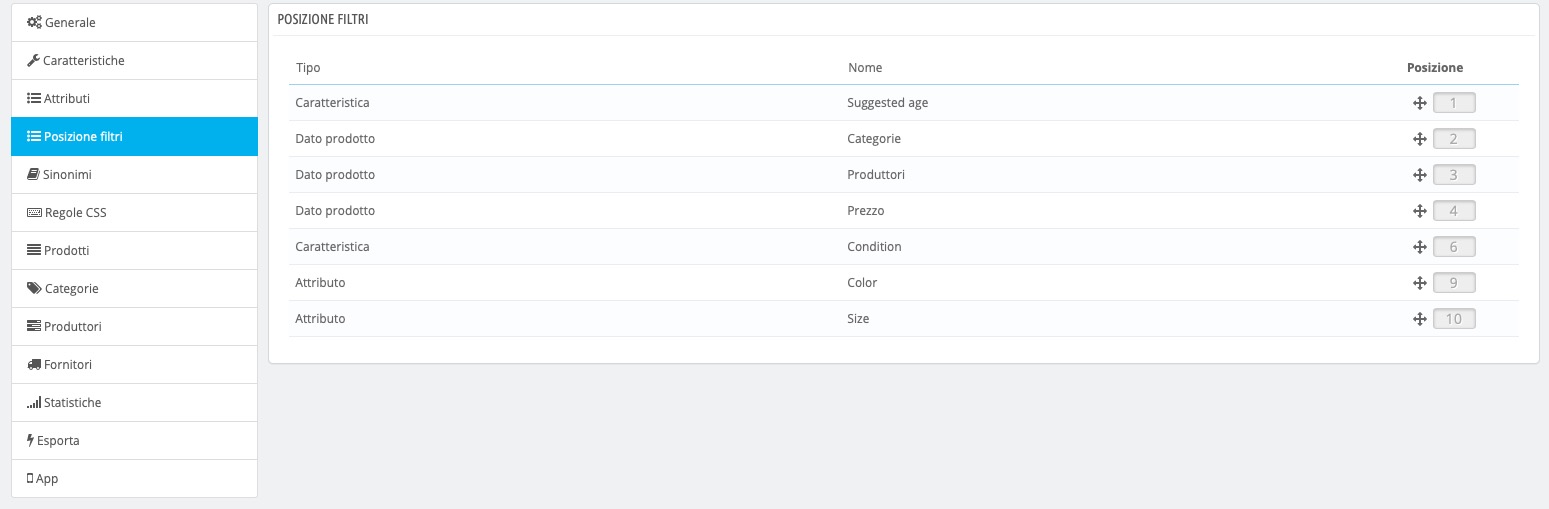This screenshot has height=509, width=1549.
Task: Click the gears icon beside Generale
Action: pyautogui.click(x=34, y=23)
